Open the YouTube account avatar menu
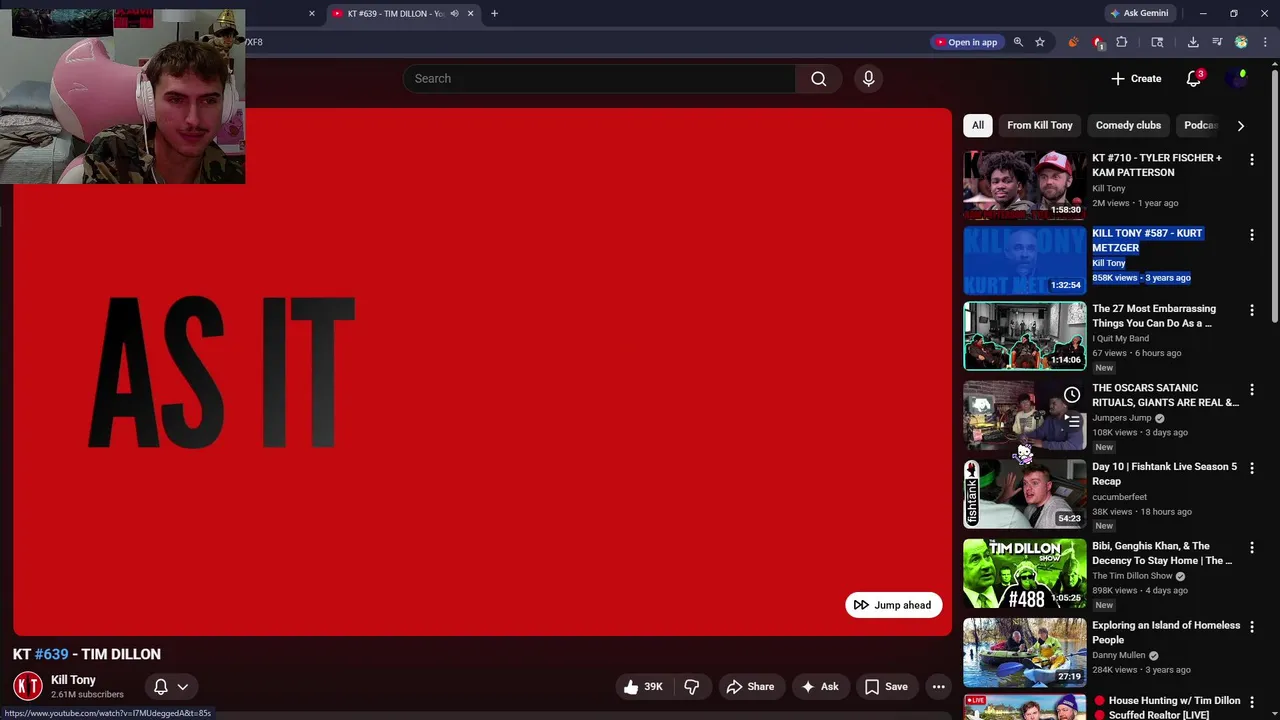 [x=1239, y=79]
